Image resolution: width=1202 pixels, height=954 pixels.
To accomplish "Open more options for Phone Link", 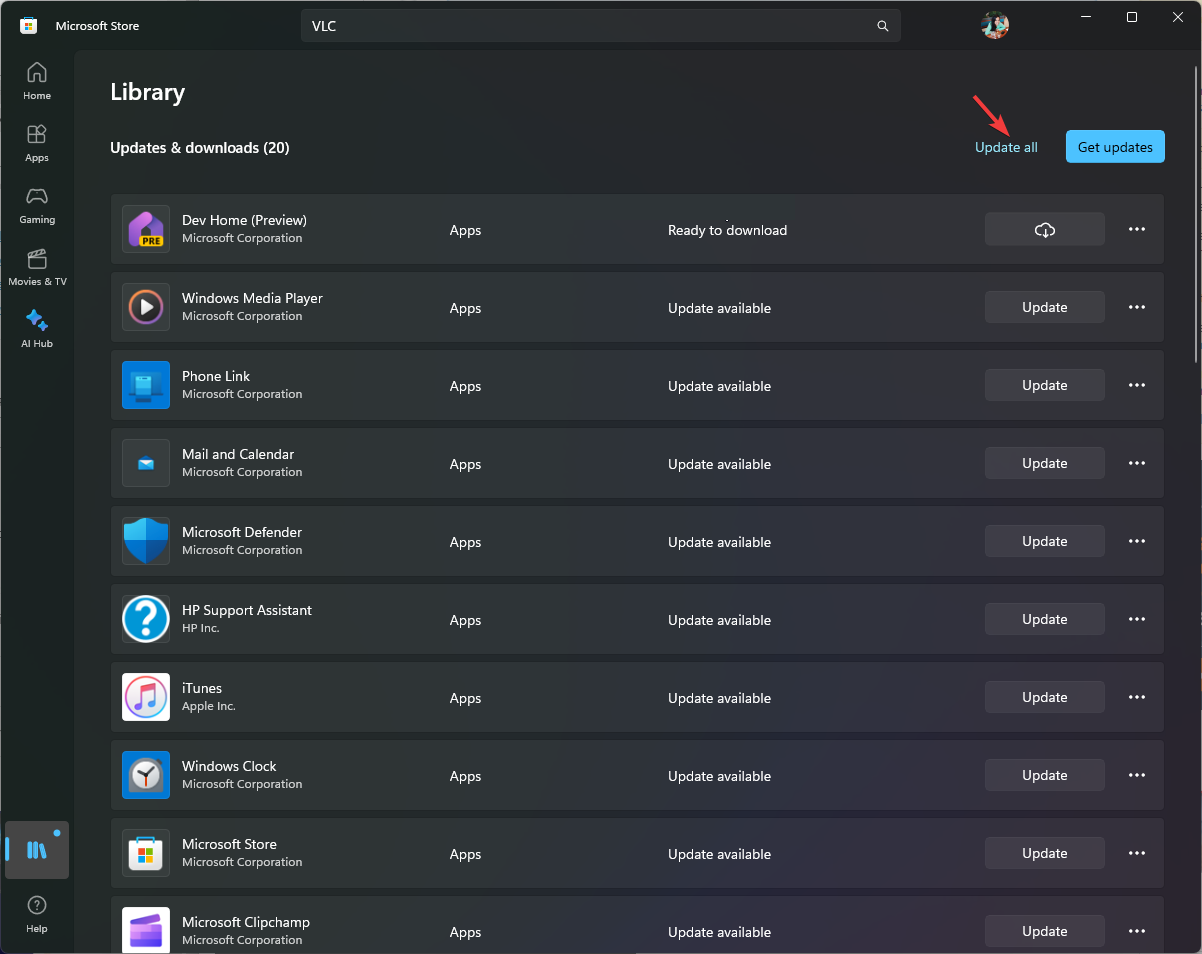I will [1137, 385].
